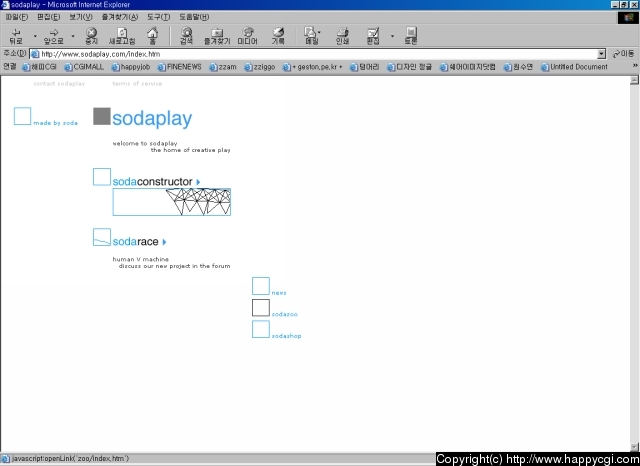Open the news text link
Image resolution: width=640 pixels, height=466 pixels.
click(x=279, y=293)
